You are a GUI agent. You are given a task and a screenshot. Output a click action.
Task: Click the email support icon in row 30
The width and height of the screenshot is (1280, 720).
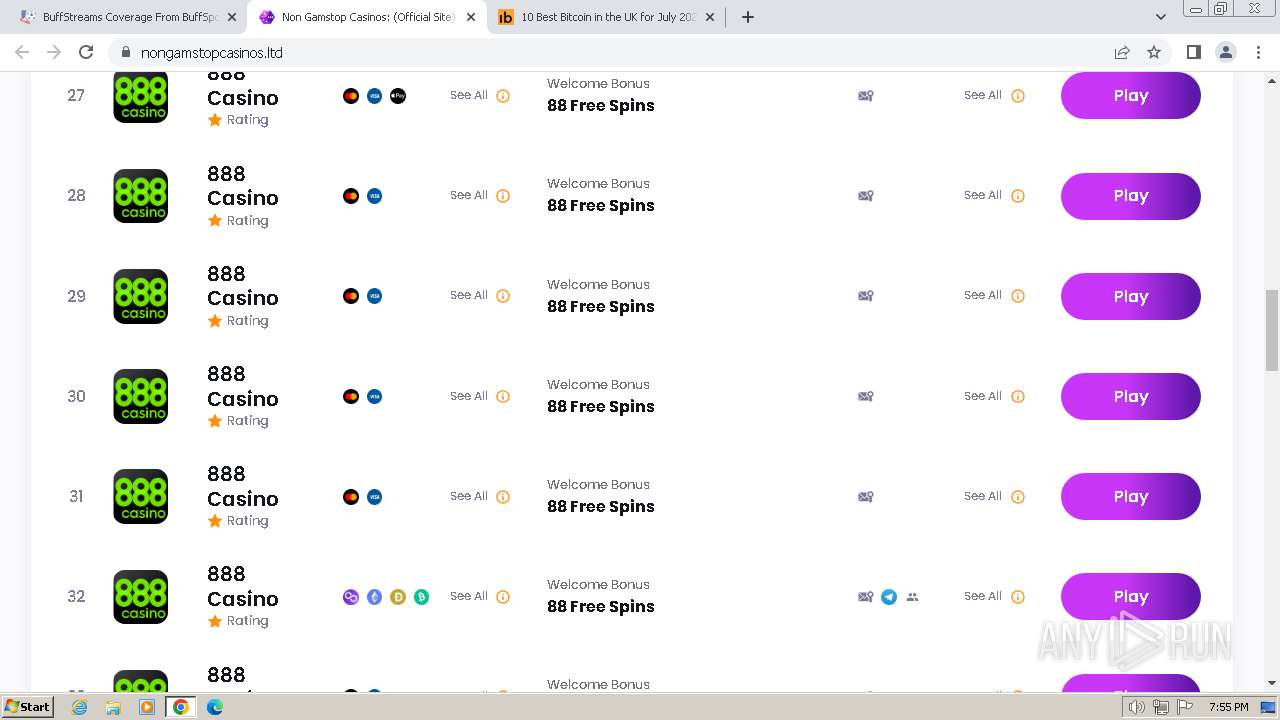click(866, 396)
